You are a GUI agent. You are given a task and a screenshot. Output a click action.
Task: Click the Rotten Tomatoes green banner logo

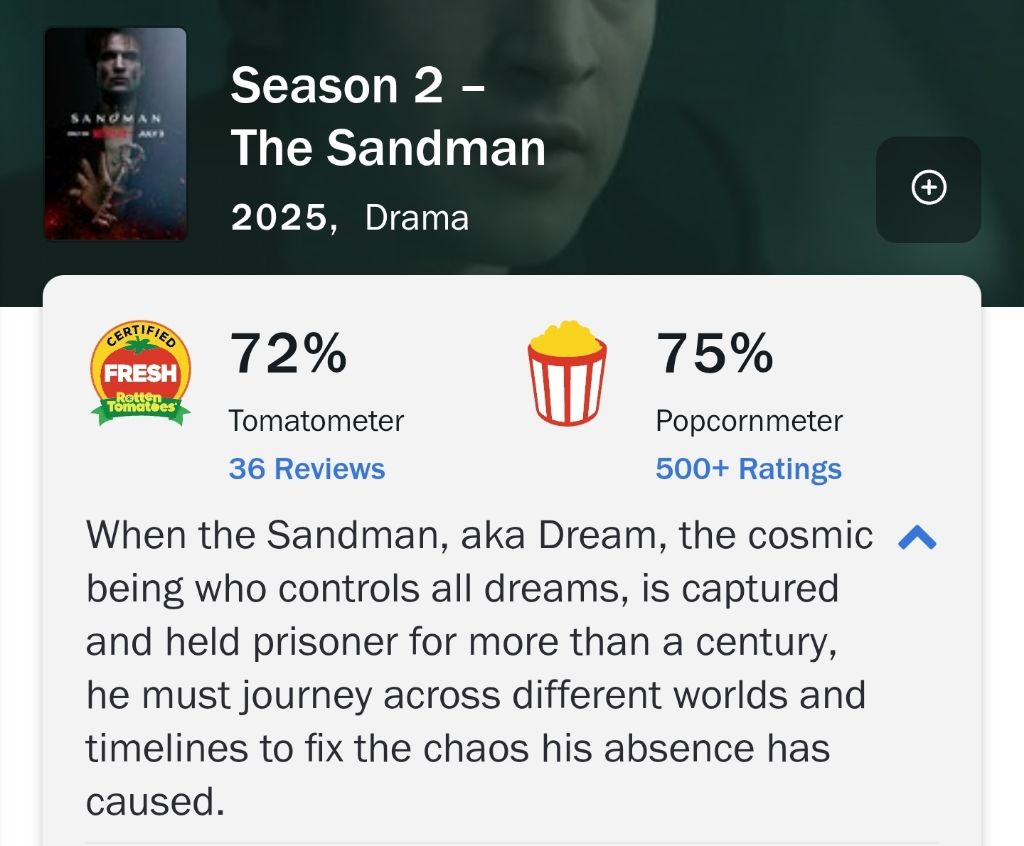(141, 408)
